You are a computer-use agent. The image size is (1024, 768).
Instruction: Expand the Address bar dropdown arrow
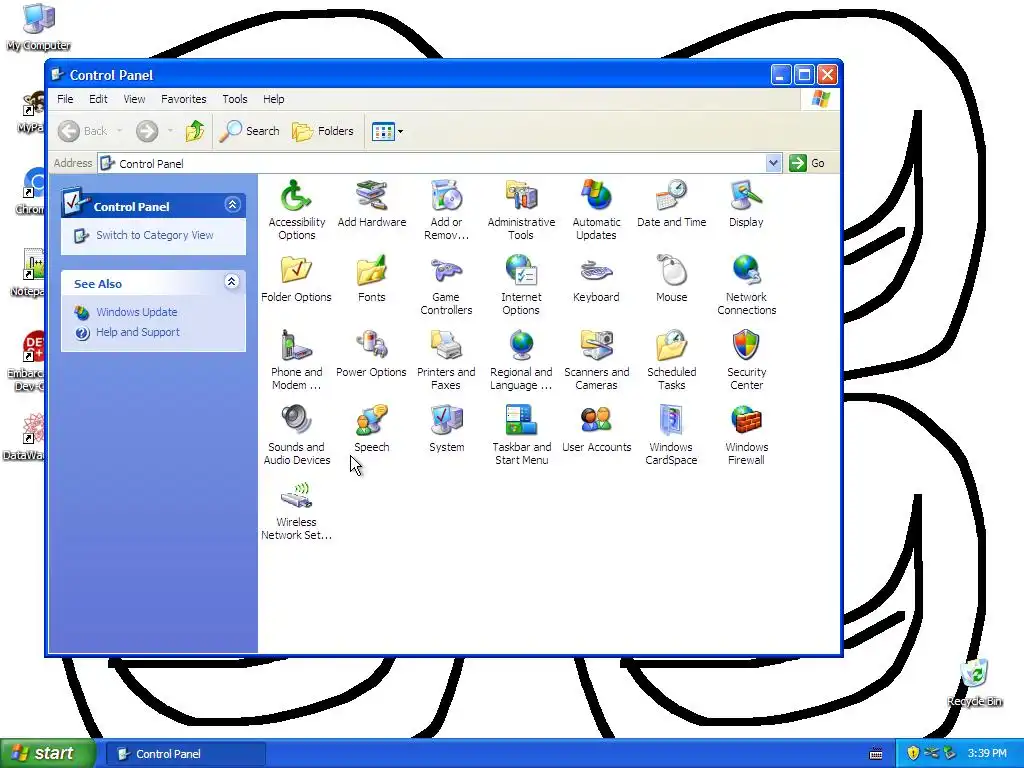(x=773, y=163)
